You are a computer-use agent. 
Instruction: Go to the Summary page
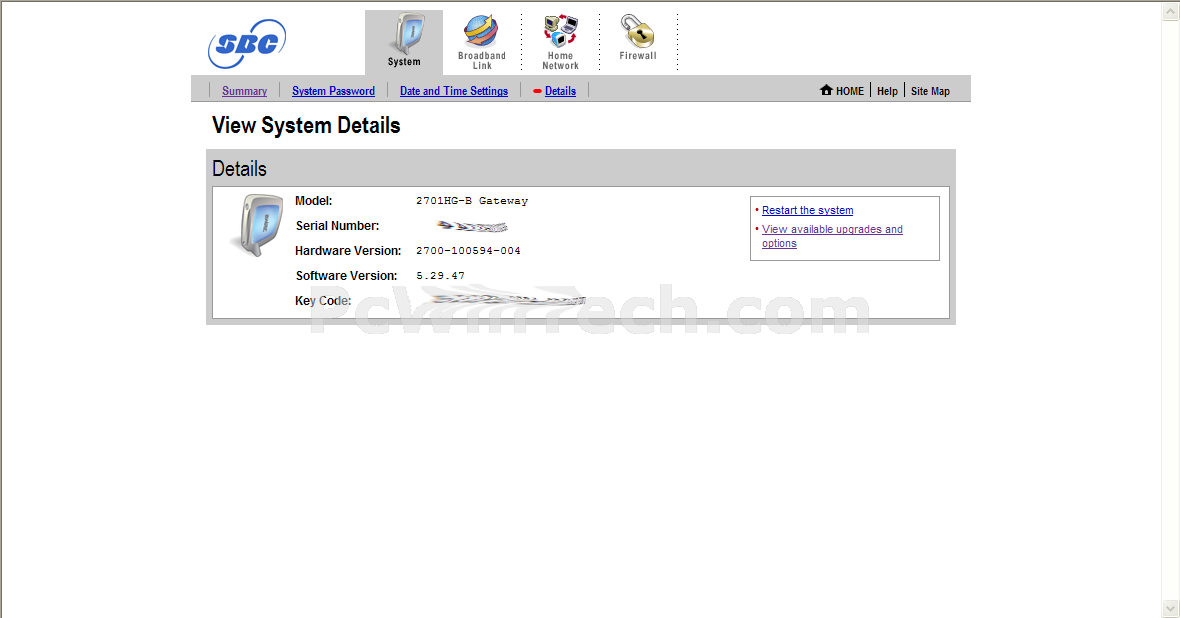[x=245, y=91]
